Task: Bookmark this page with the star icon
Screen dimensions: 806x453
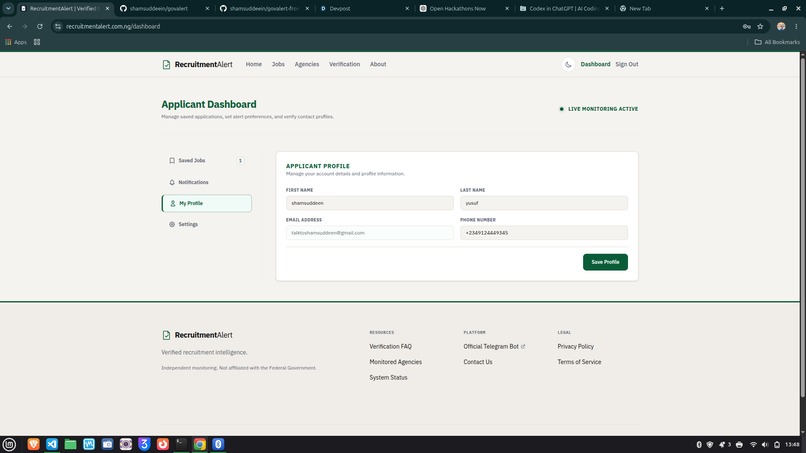Action: 760,26
